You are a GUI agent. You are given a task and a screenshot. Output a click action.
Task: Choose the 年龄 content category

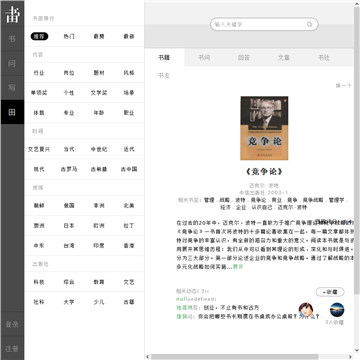coord(99,113)
